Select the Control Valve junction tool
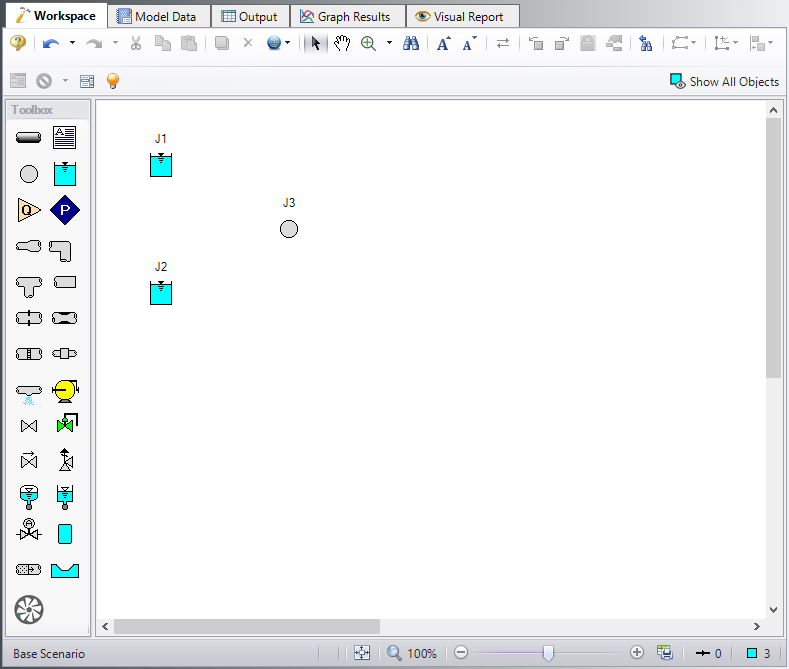Viewport: 789px width, 669px height. tap(67, 424)
